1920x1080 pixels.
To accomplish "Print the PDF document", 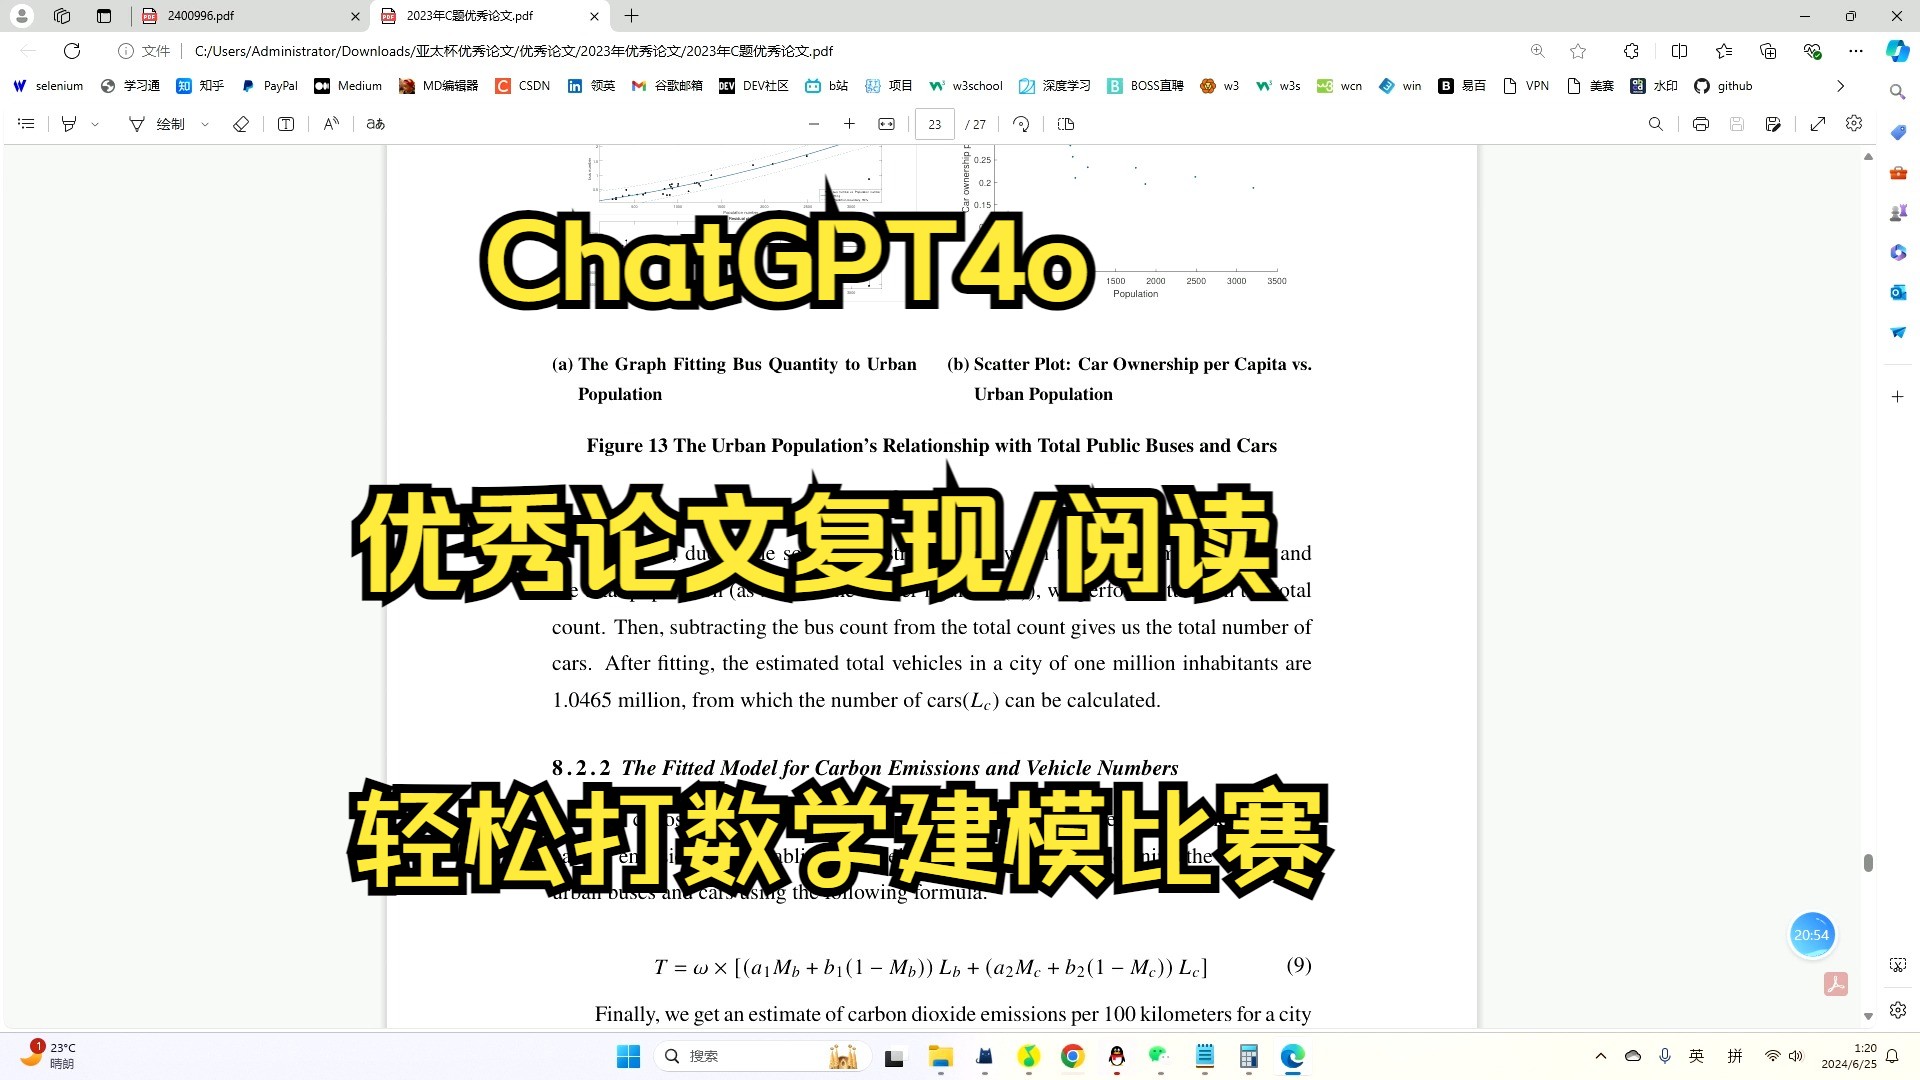I will pyautogui.click(x=1701, y=124).
